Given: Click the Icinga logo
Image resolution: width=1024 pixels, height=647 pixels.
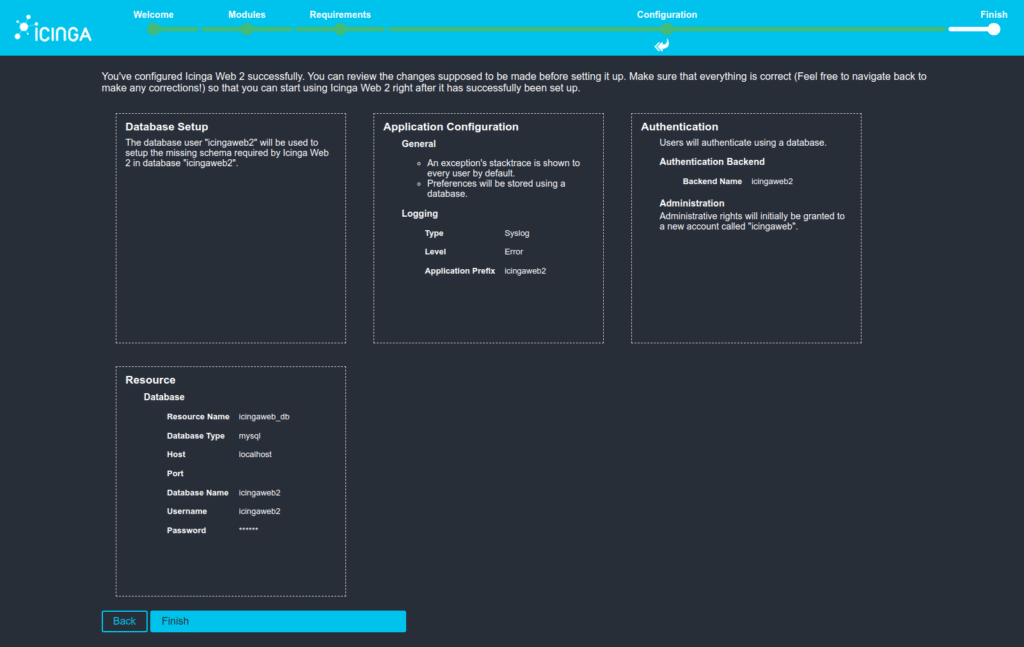Looking at the screenshot, I should pyautogui.click(x=53, y=29).
